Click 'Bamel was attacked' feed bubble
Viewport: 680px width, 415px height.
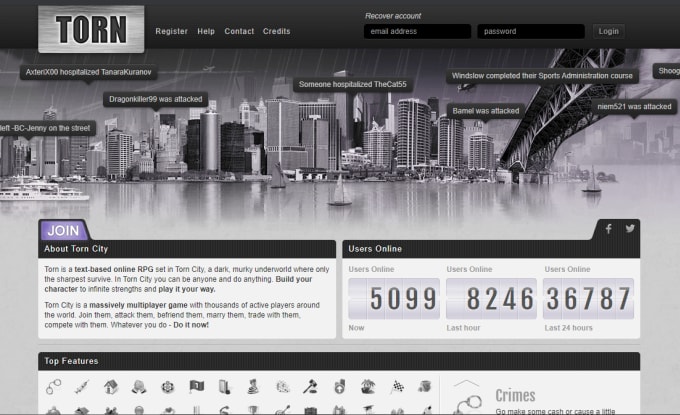tap(486, 111)
